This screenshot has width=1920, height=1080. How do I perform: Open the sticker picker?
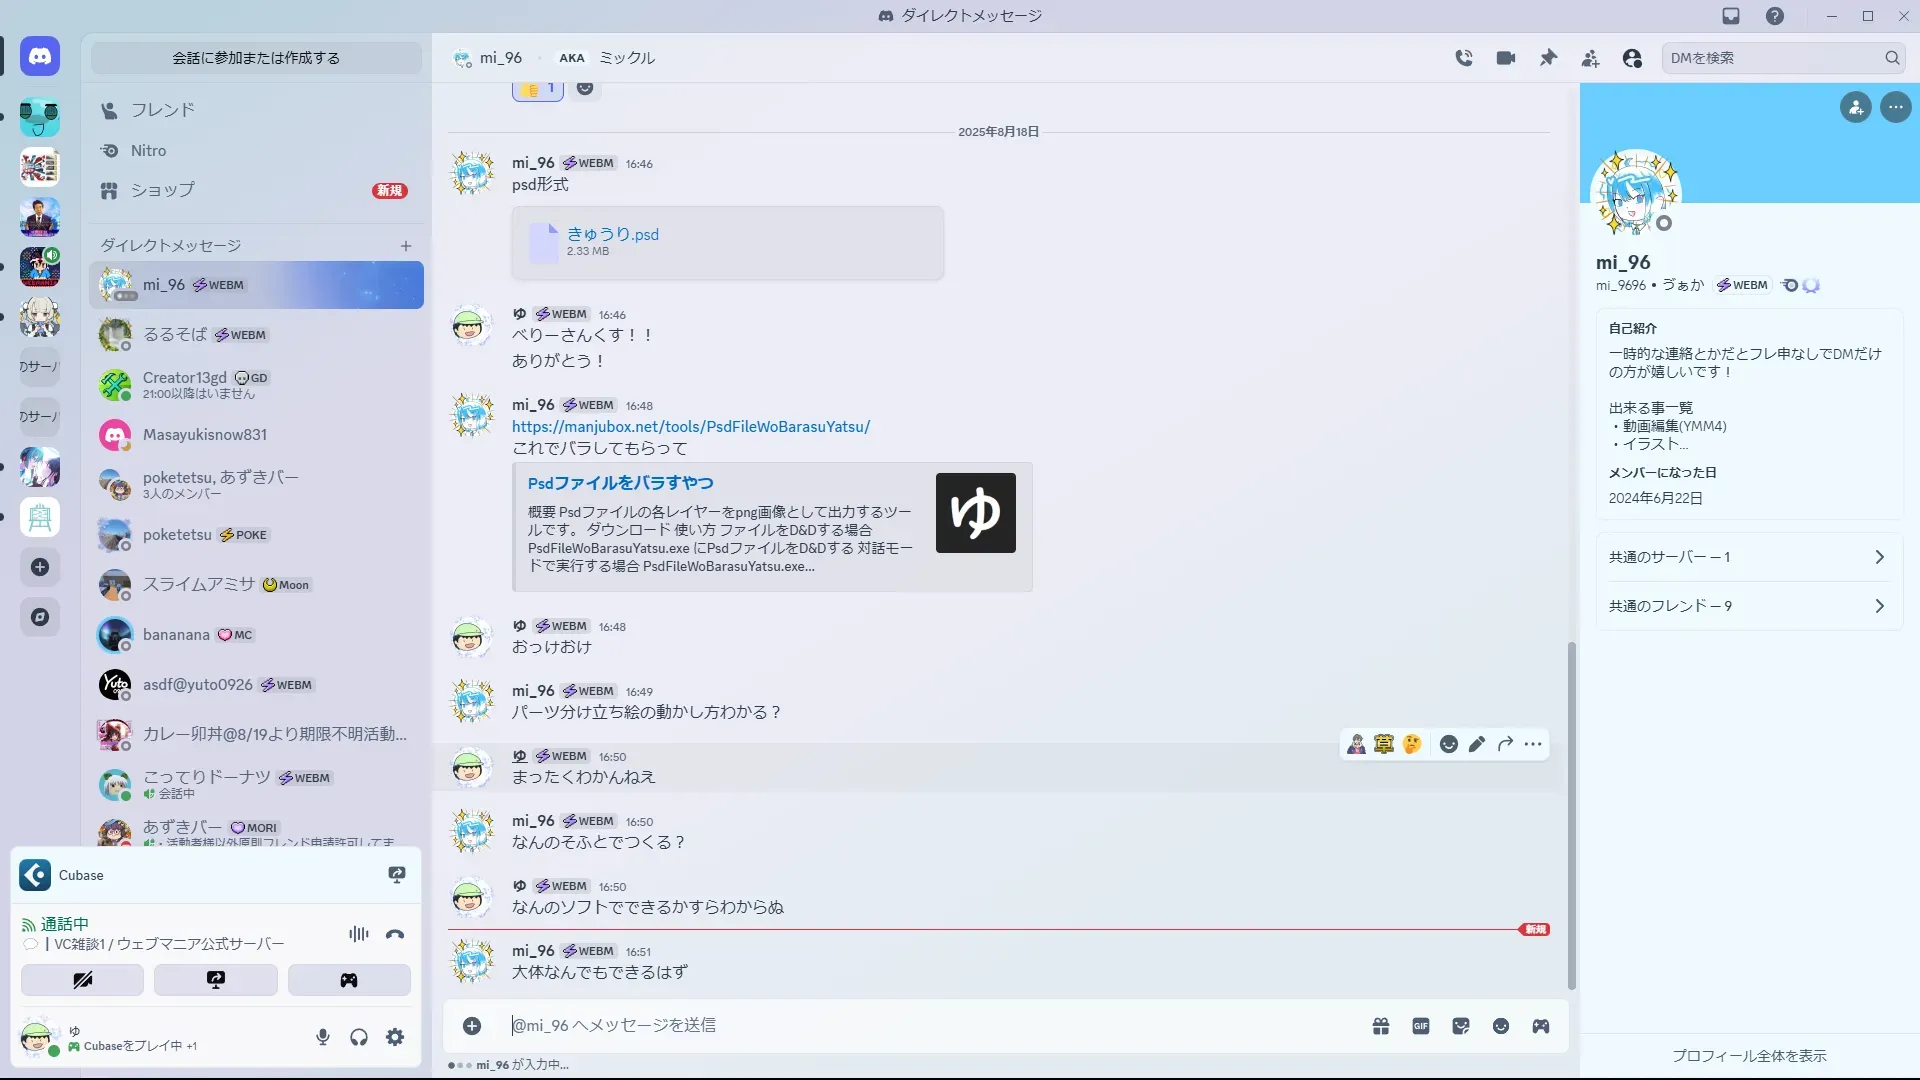coord(1461,1026)
